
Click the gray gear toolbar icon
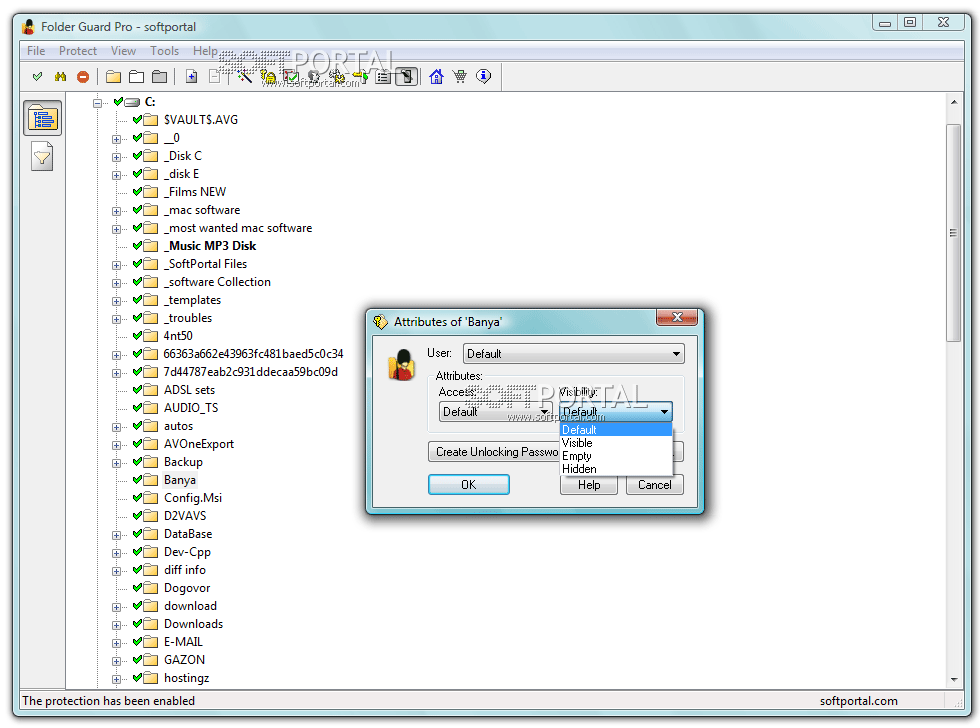[314, 77]
